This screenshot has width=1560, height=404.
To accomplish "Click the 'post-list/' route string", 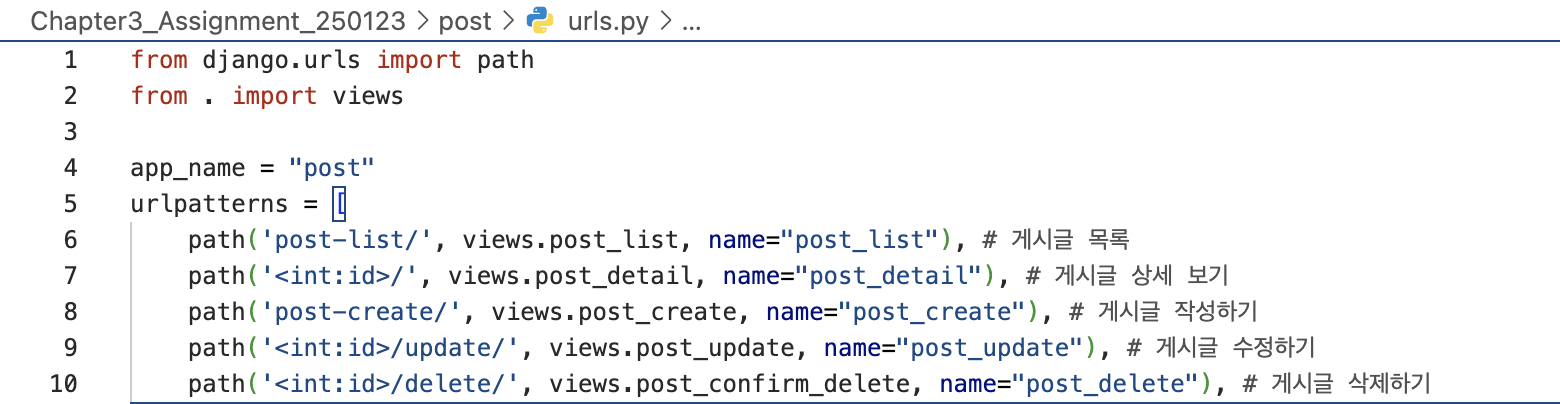I will (347, 240).
